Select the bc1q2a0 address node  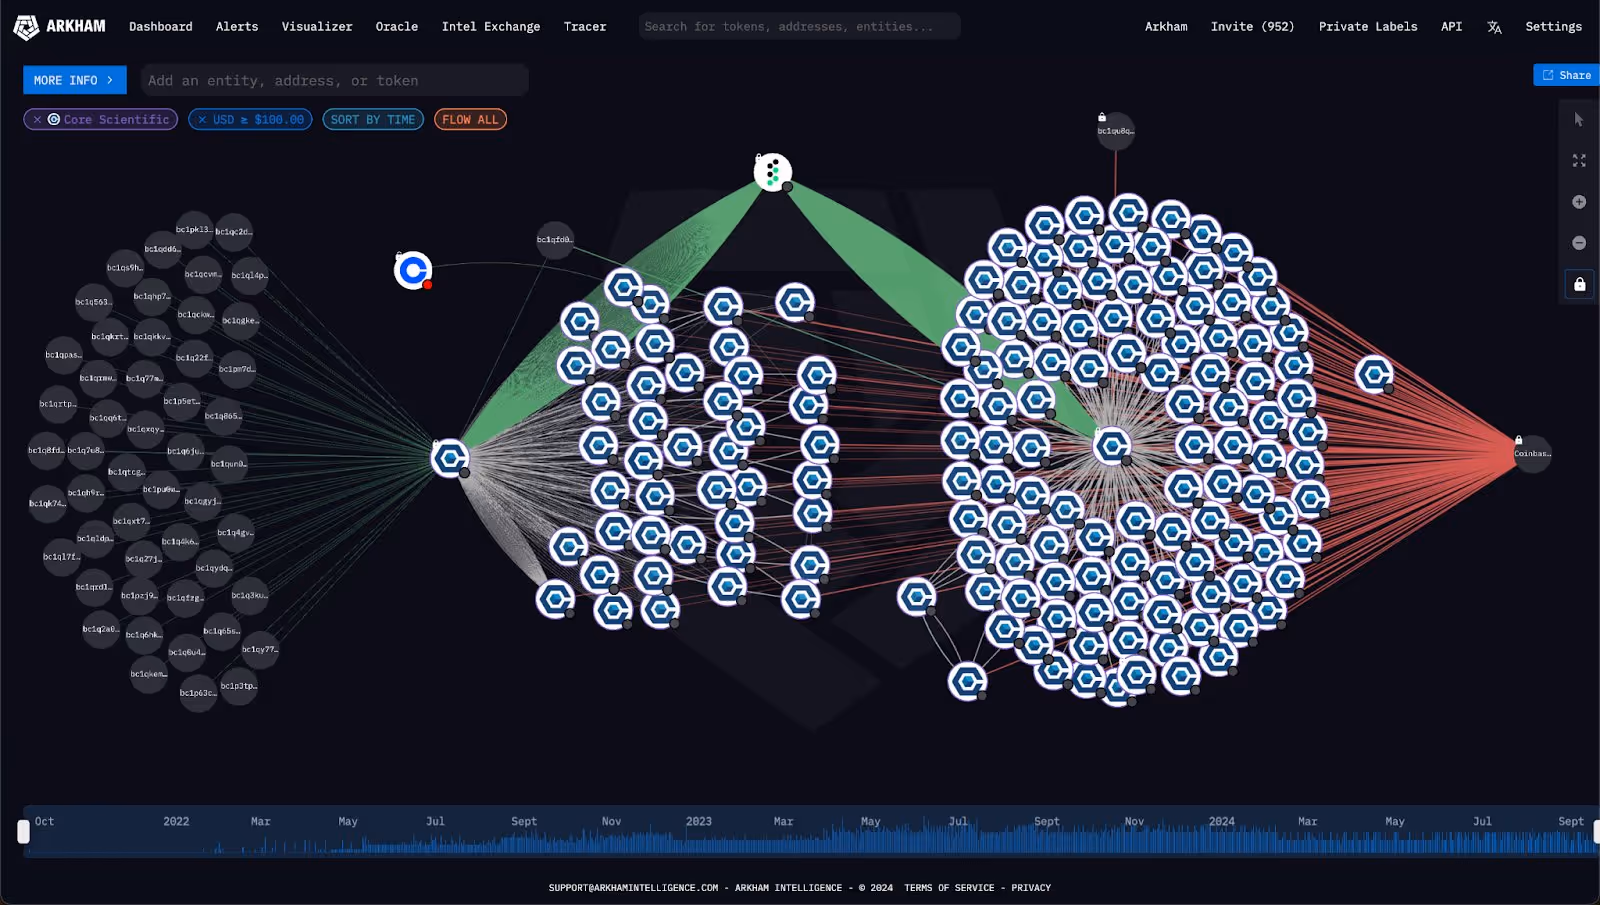[x=100, y=629]
